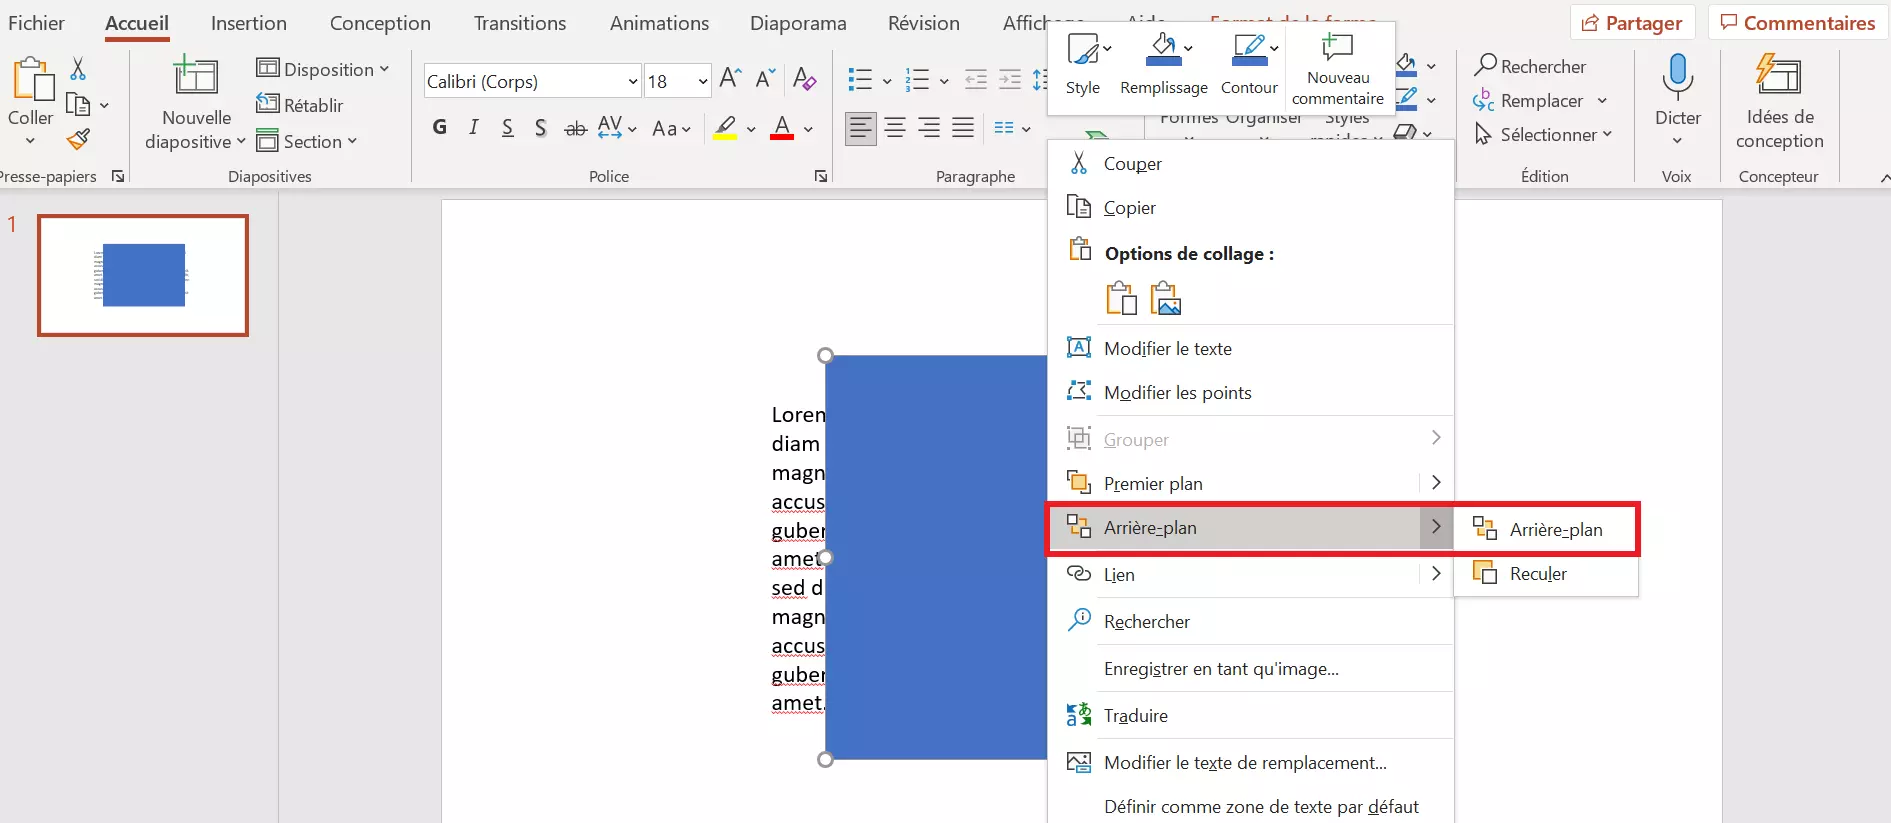Open Idées de conception
This screenshot has height=823, width=1891.
1779,102
